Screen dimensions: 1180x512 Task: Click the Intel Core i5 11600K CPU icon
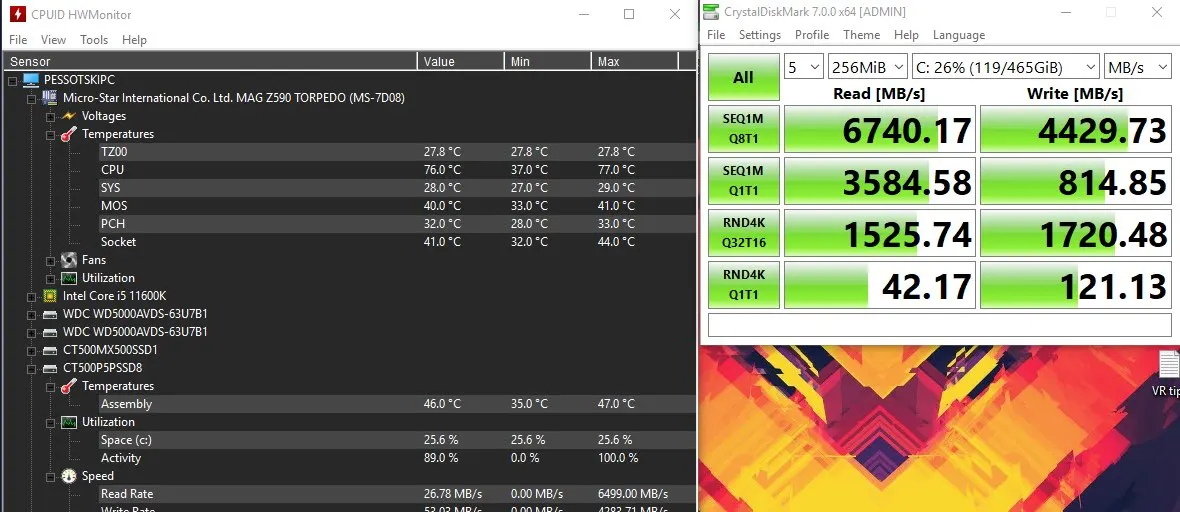coord(50,296)
